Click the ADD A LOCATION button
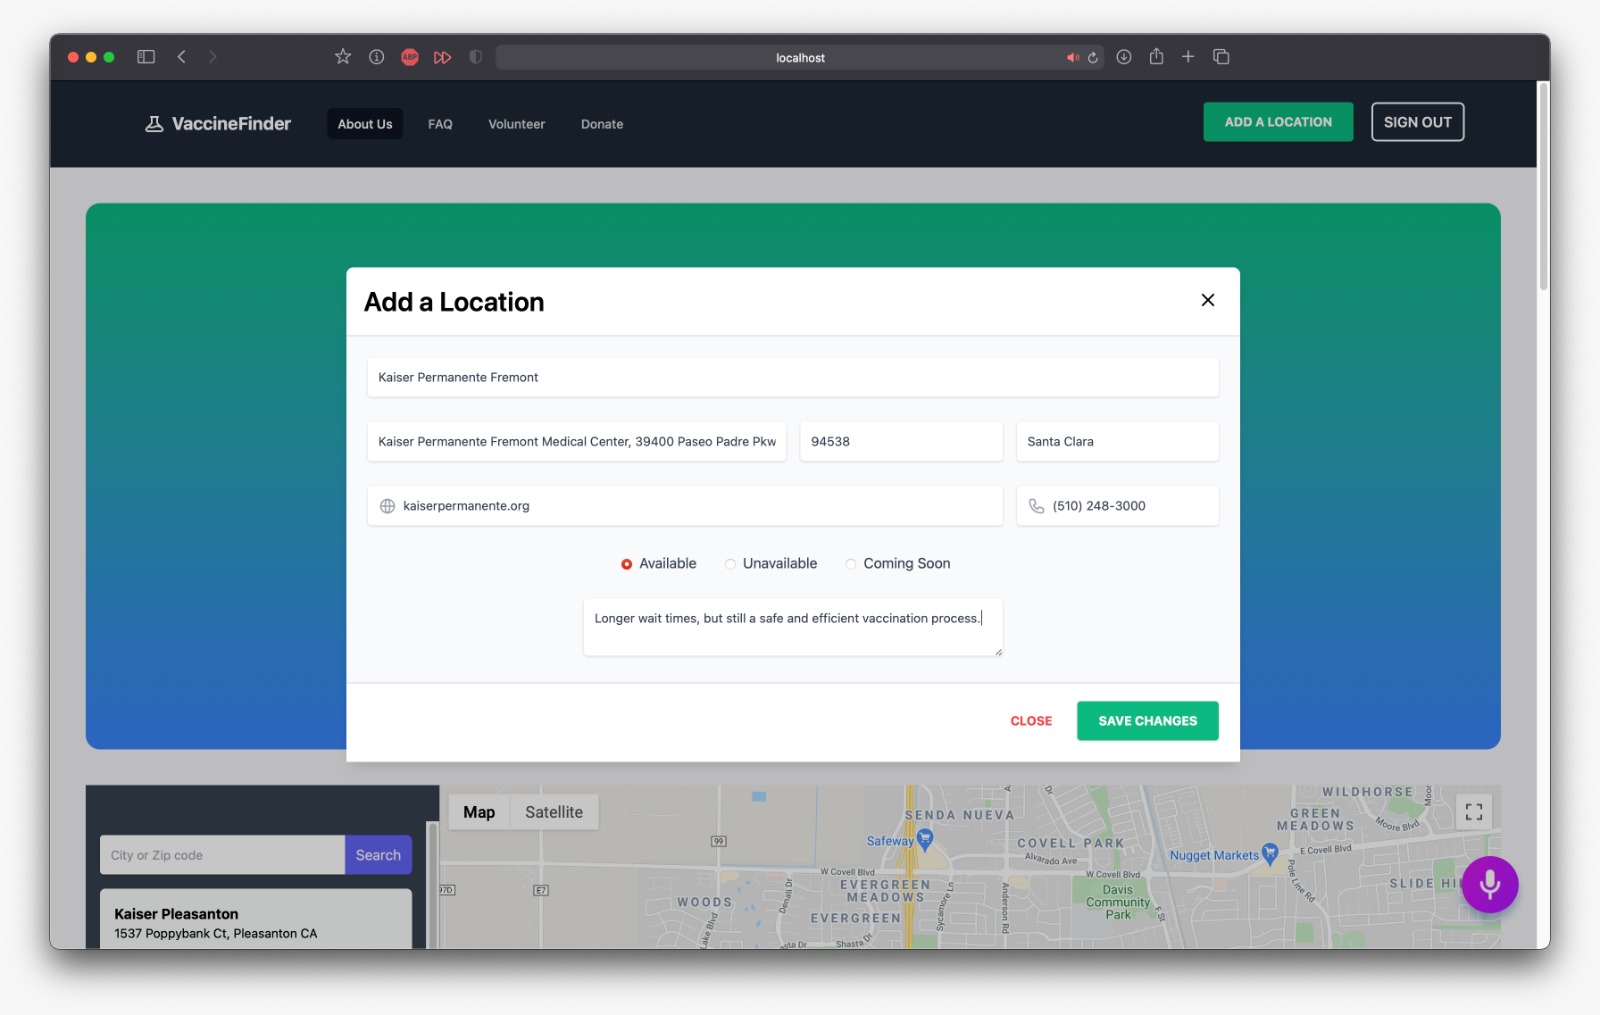Screen dimensions: 1600x1015 (1278, 122)
